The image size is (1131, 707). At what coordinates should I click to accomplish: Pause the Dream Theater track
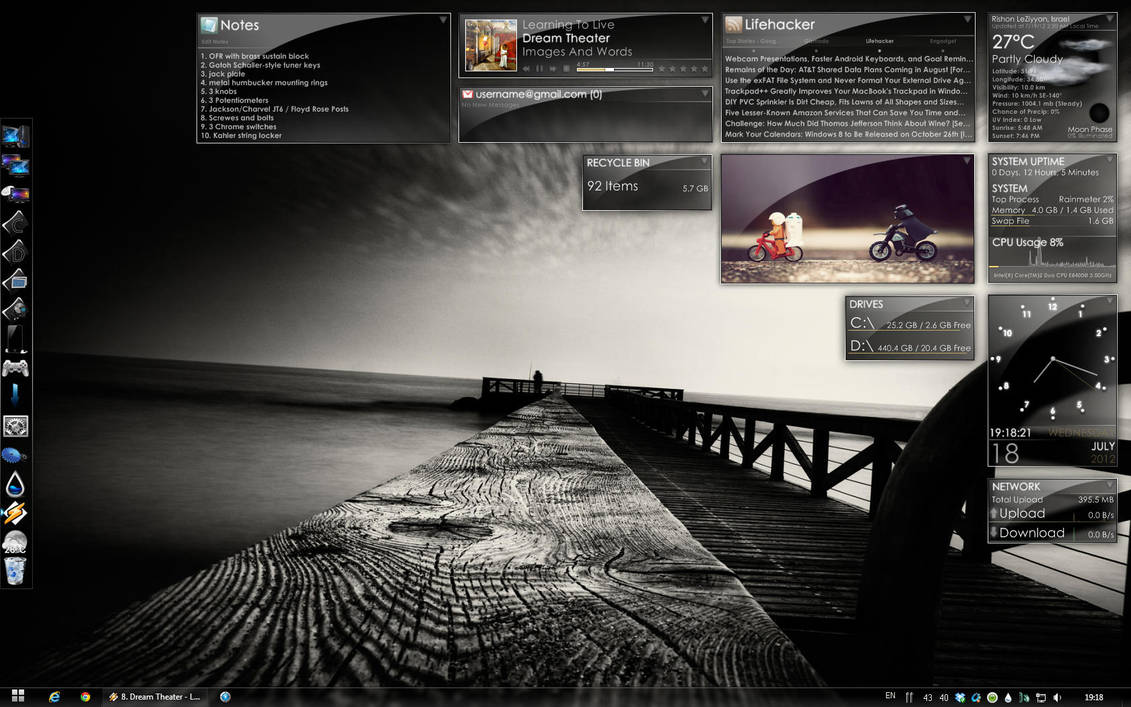point(539,69)
